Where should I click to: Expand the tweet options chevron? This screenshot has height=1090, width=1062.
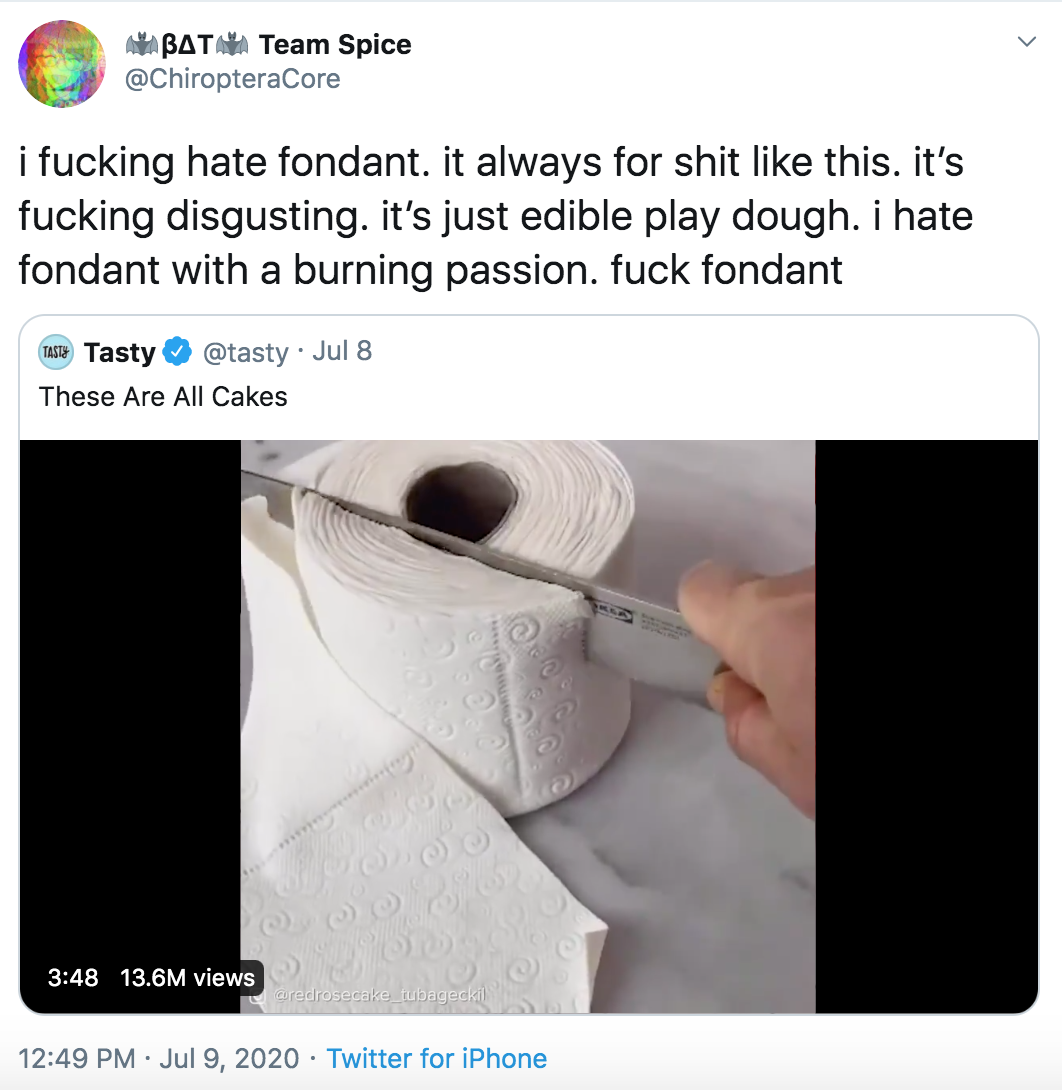click(x=1026, y=42)
